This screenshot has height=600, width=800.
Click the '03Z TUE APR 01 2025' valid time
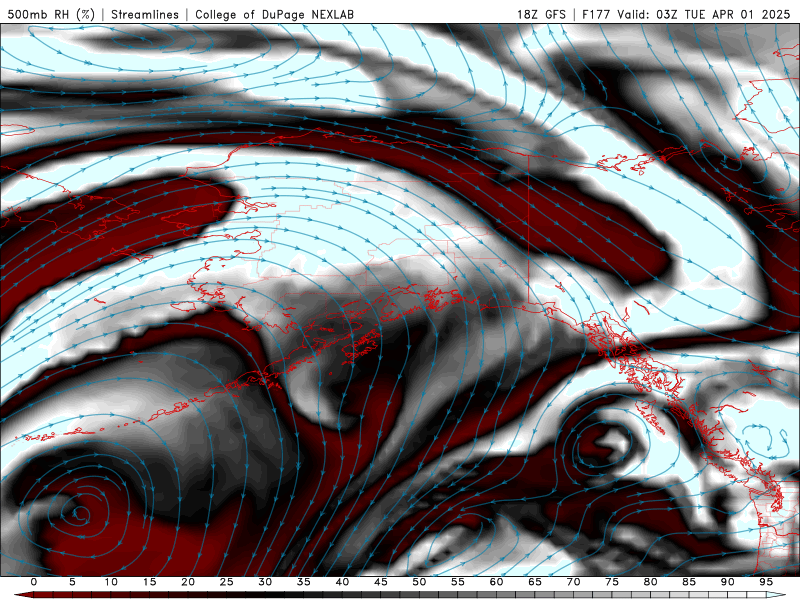pos(723,14)
